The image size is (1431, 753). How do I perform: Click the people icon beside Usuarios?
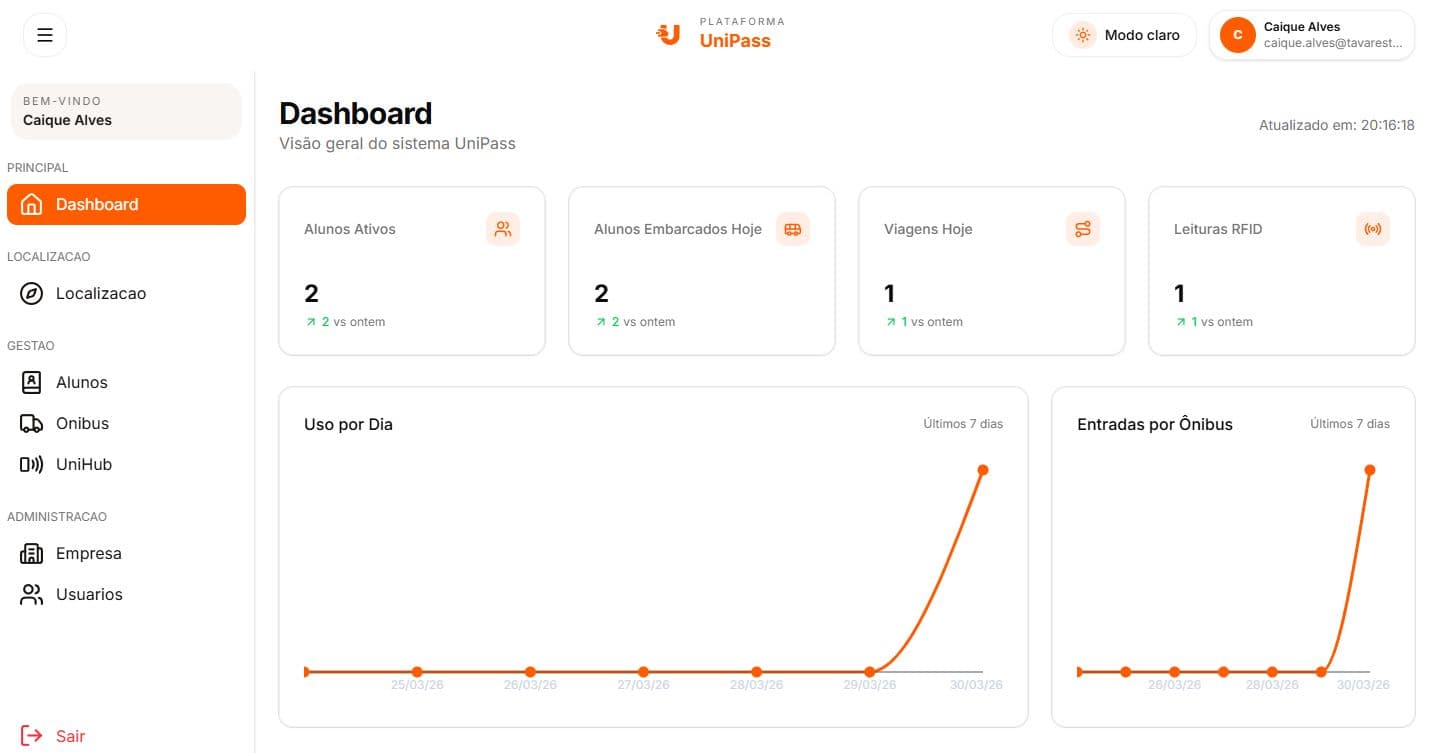(x=32, y=594)
